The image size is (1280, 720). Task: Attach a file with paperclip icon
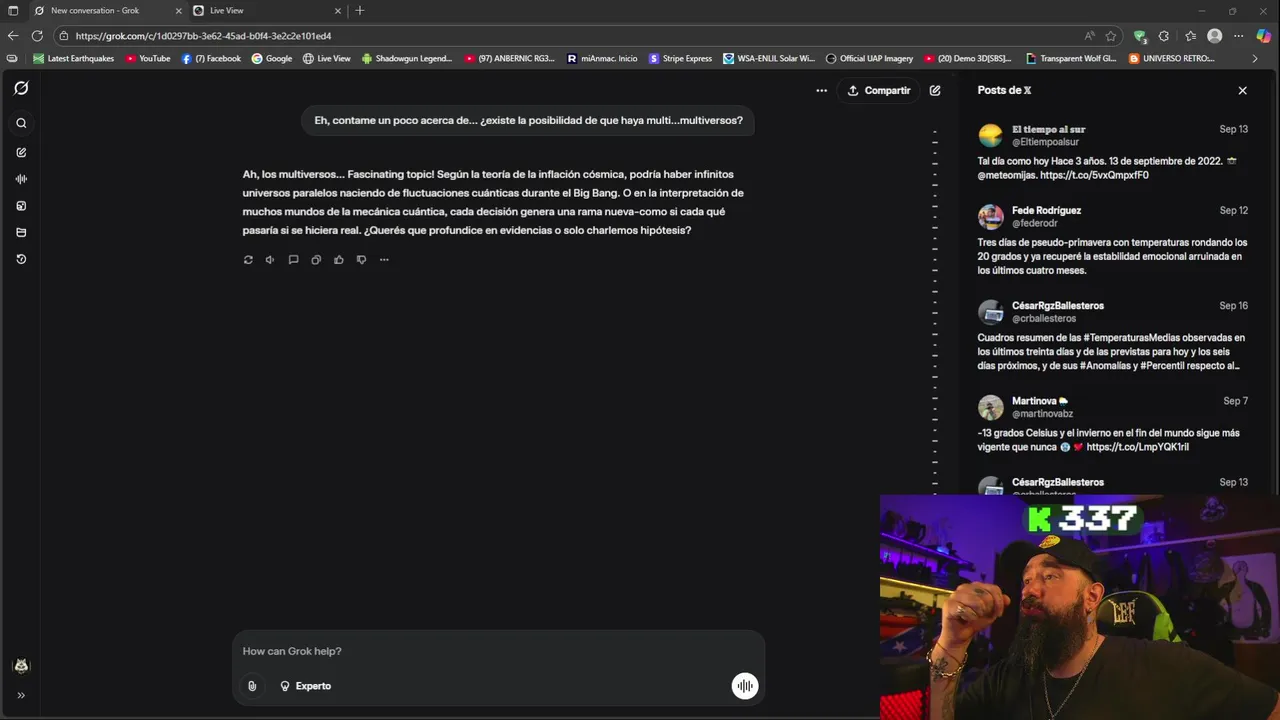pos(252,686)
